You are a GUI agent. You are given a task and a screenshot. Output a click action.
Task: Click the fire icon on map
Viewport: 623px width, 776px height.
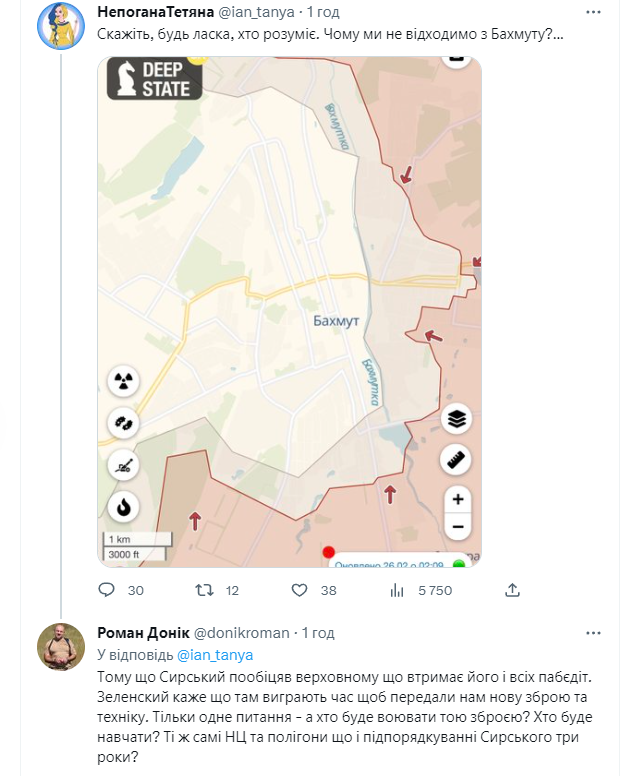click(x=124, y=506)
